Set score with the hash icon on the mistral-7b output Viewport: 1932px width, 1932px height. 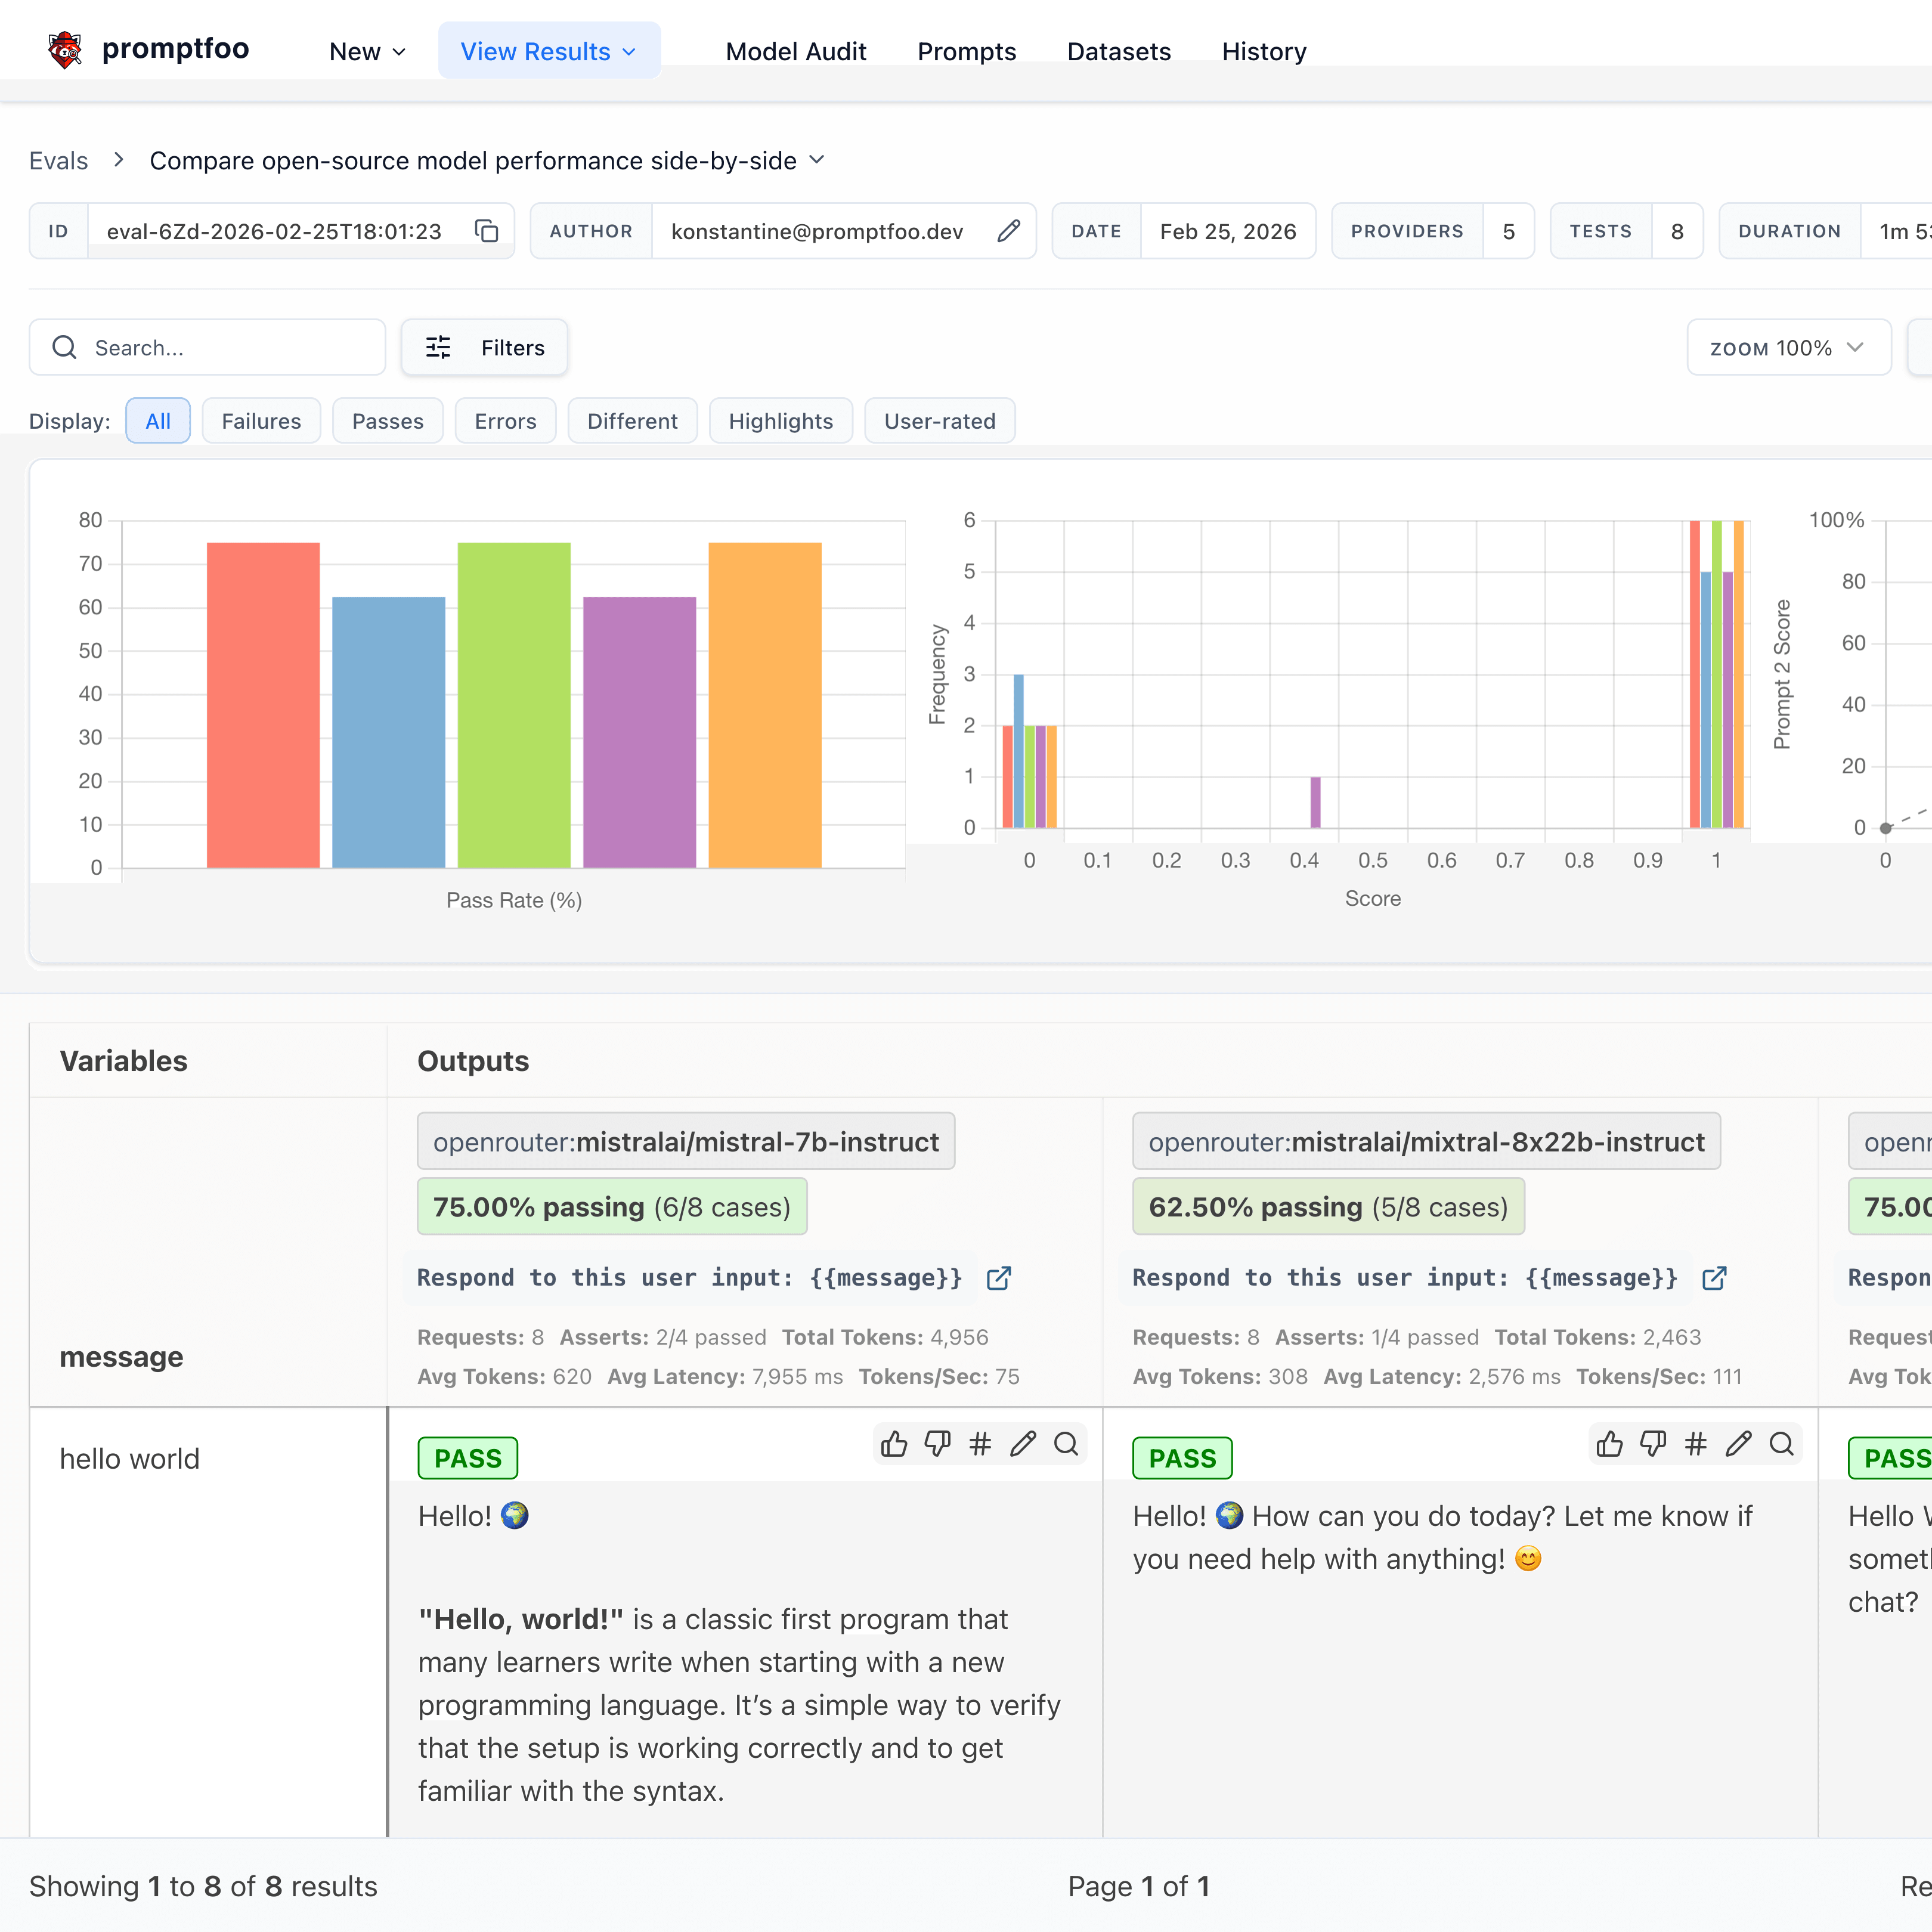[980, 1444]
